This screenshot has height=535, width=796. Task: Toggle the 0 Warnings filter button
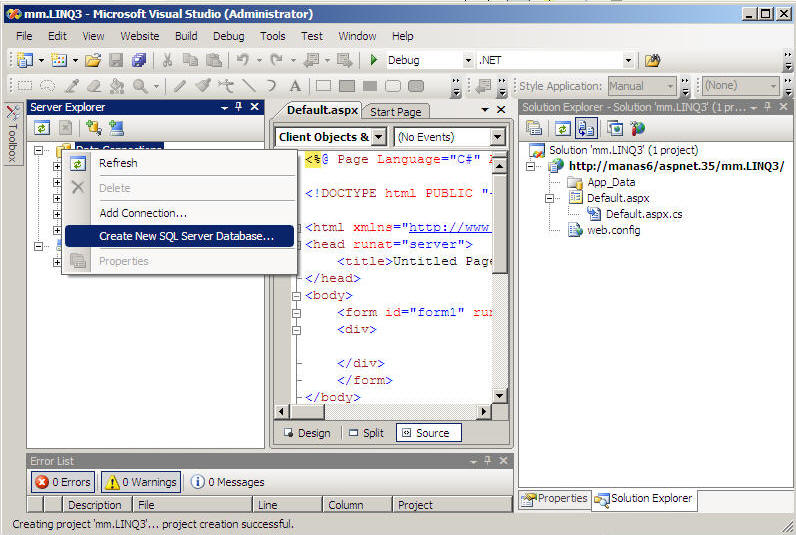tap(141, 482)
